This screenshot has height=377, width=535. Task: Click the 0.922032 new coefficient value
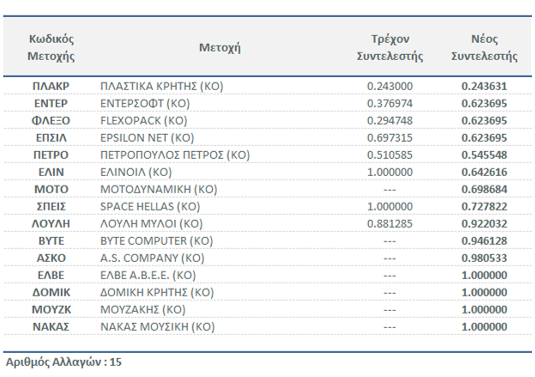pos(484,224)
